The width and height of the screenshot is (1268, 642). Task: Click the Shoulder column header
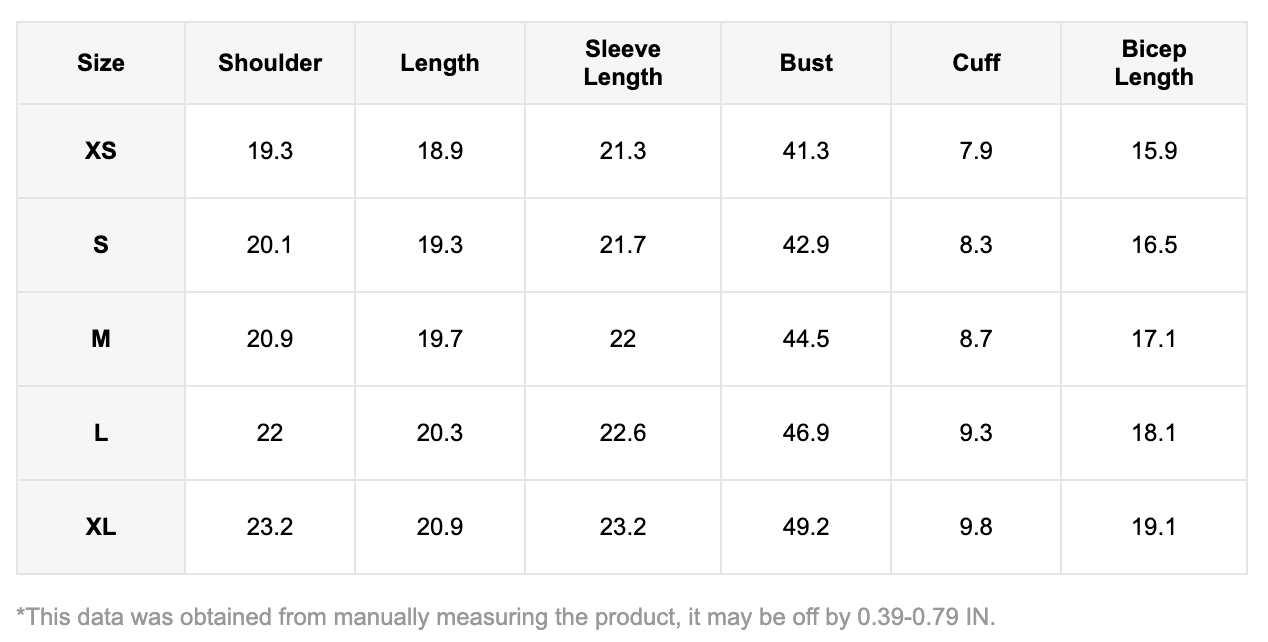tap(270, 63)
